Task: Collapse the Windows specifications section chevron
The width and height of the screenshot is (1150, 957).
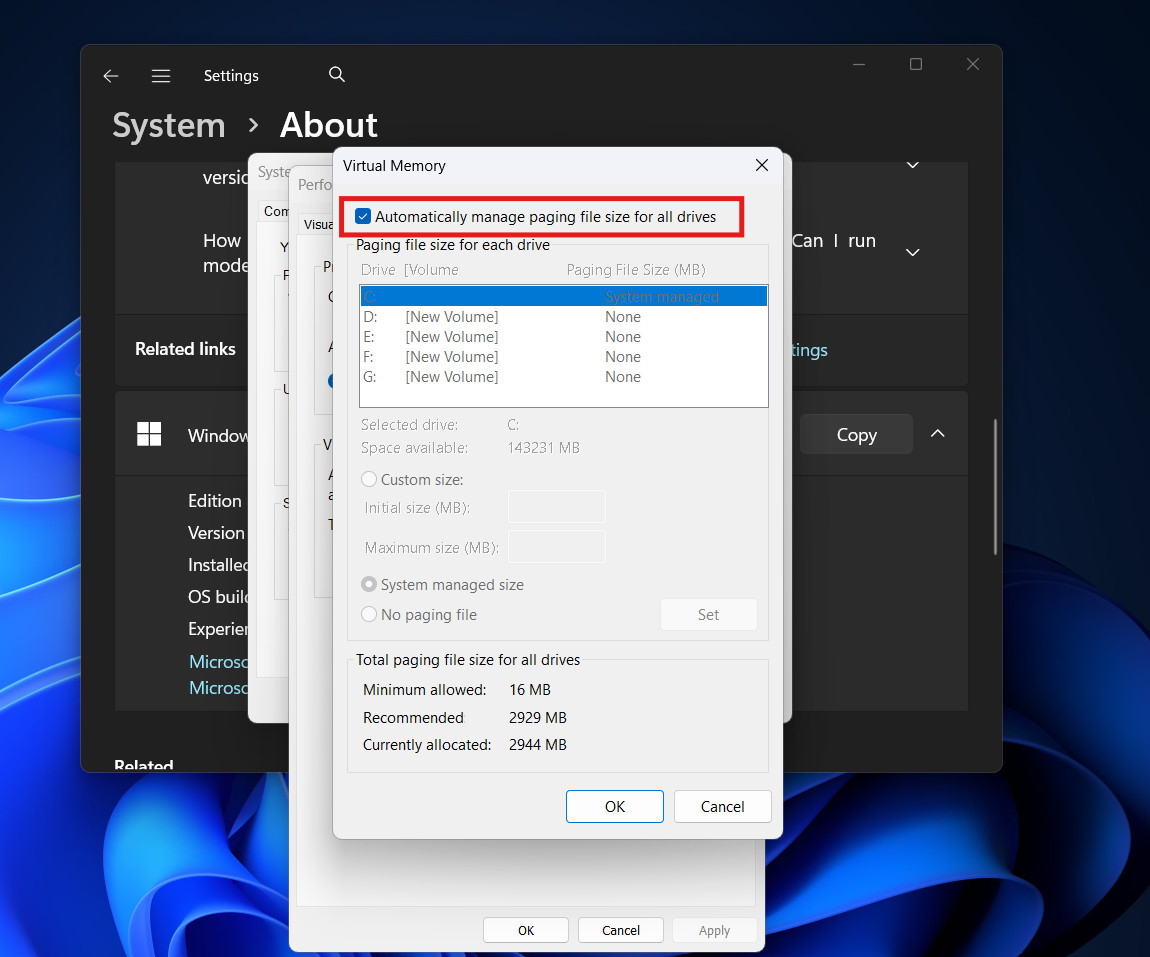Action: click(x=937, y=434)
